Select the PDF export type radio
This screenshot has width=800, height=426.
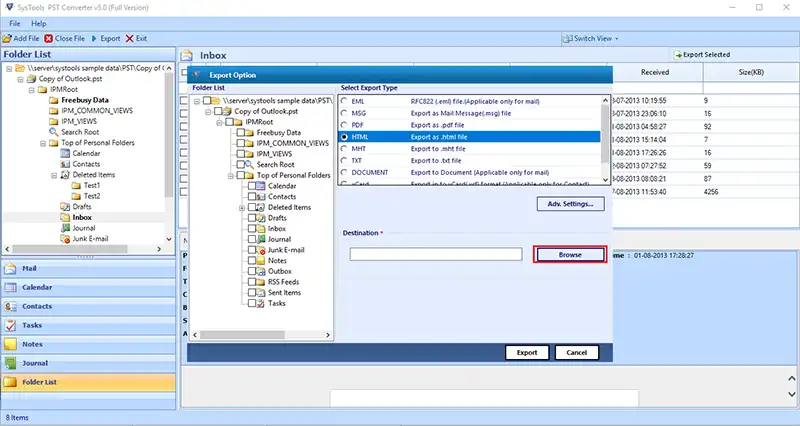(x=344, y=125)
